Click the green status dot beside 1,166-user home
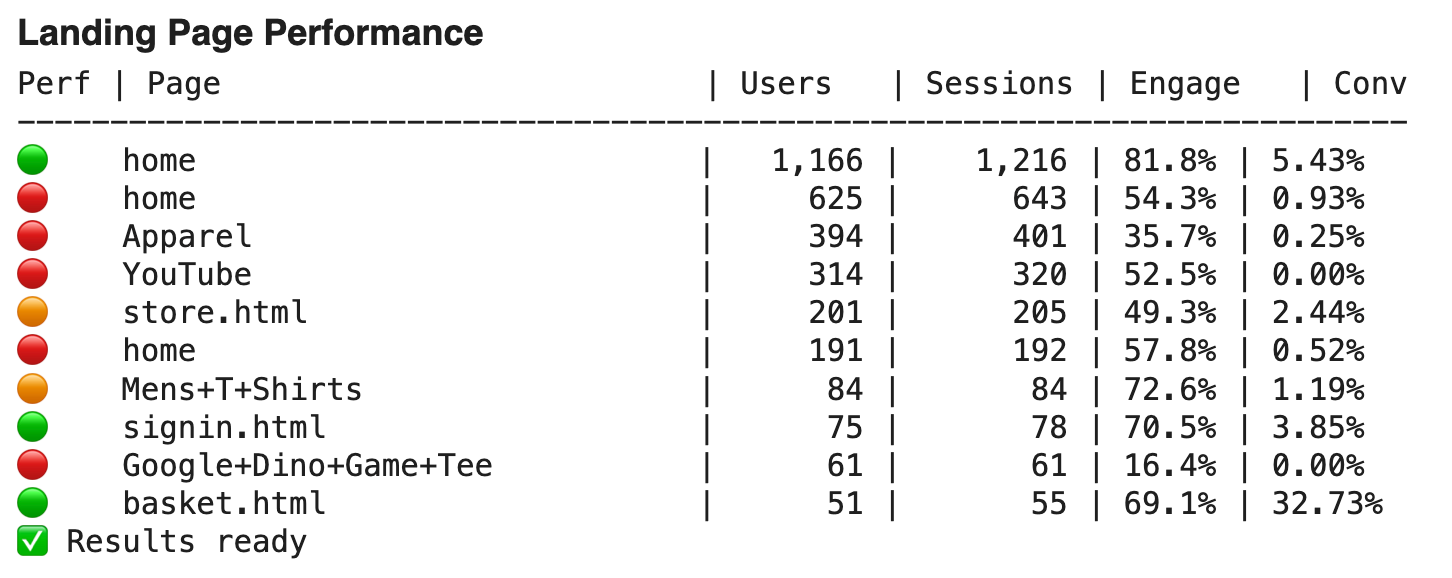Viewport: 1452px width, 578px height. click(33, 160)
